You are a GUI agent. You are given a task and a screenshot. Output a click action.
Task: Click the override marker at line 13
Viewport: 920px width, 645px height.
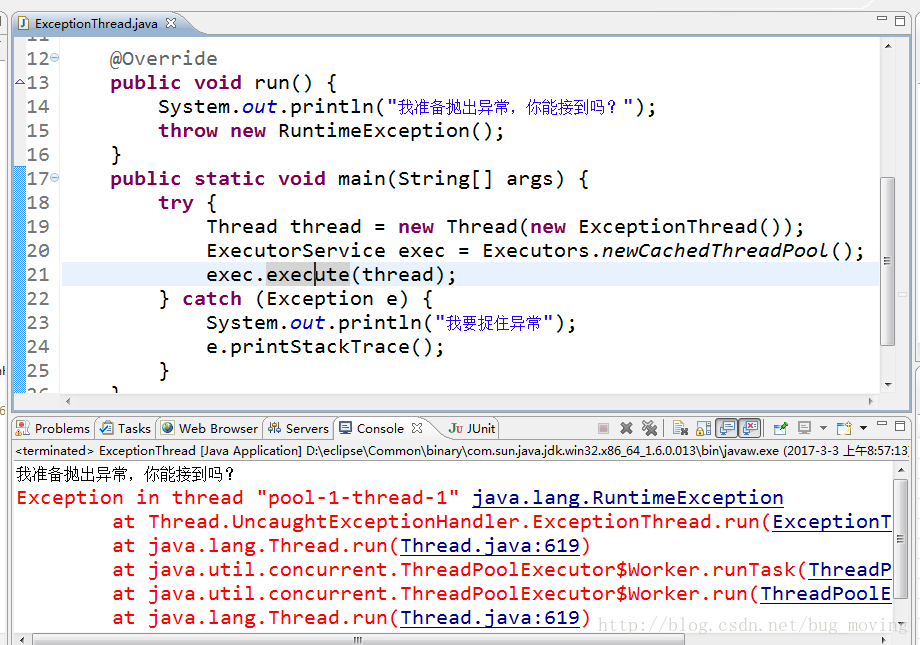coord(19,82)
